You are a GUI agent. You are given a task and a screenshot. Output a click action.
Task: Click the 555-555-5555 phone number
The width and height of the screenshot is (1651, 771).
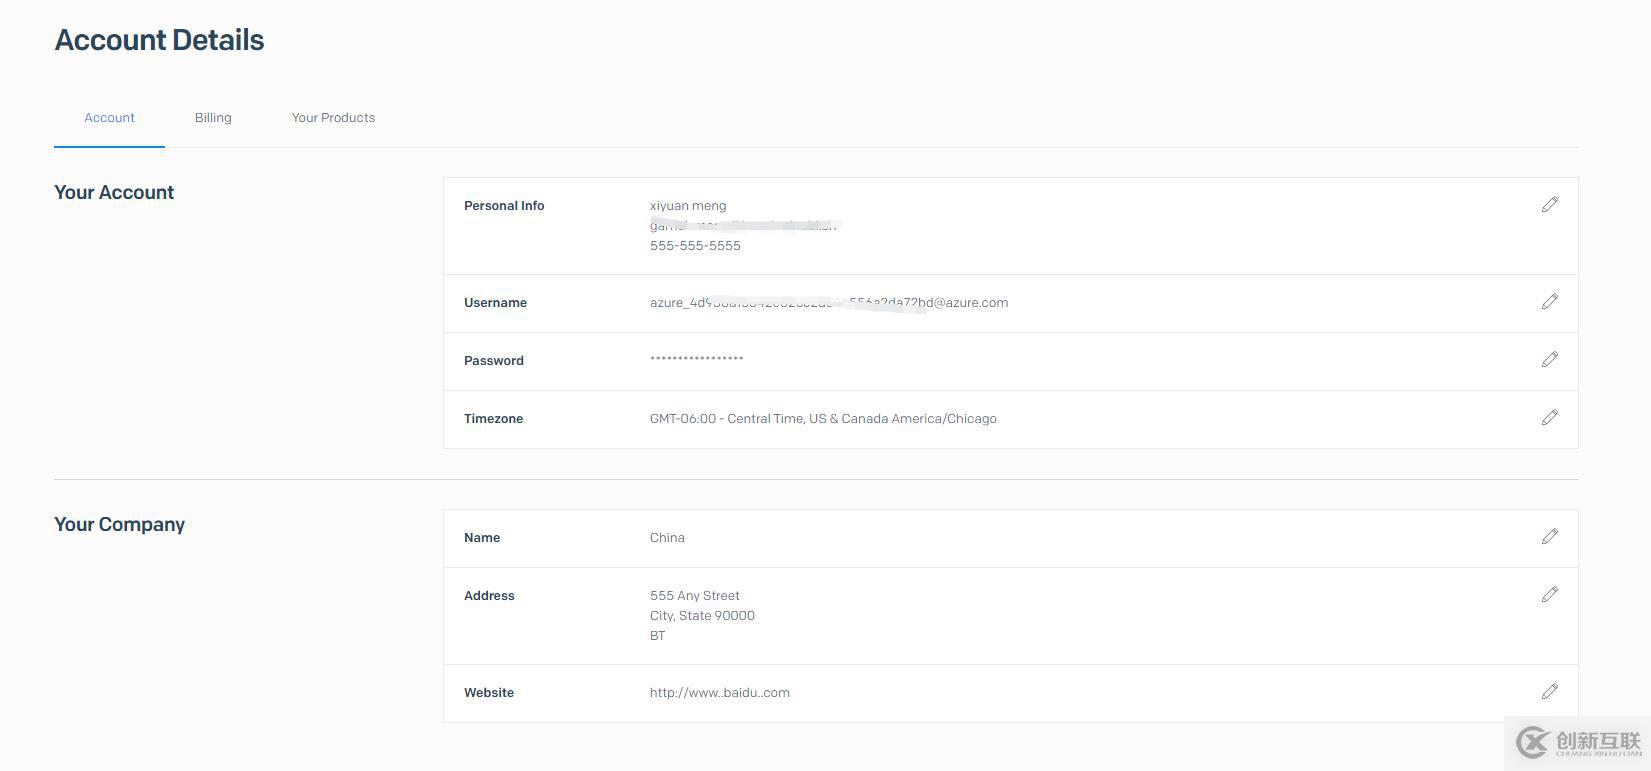695,246
